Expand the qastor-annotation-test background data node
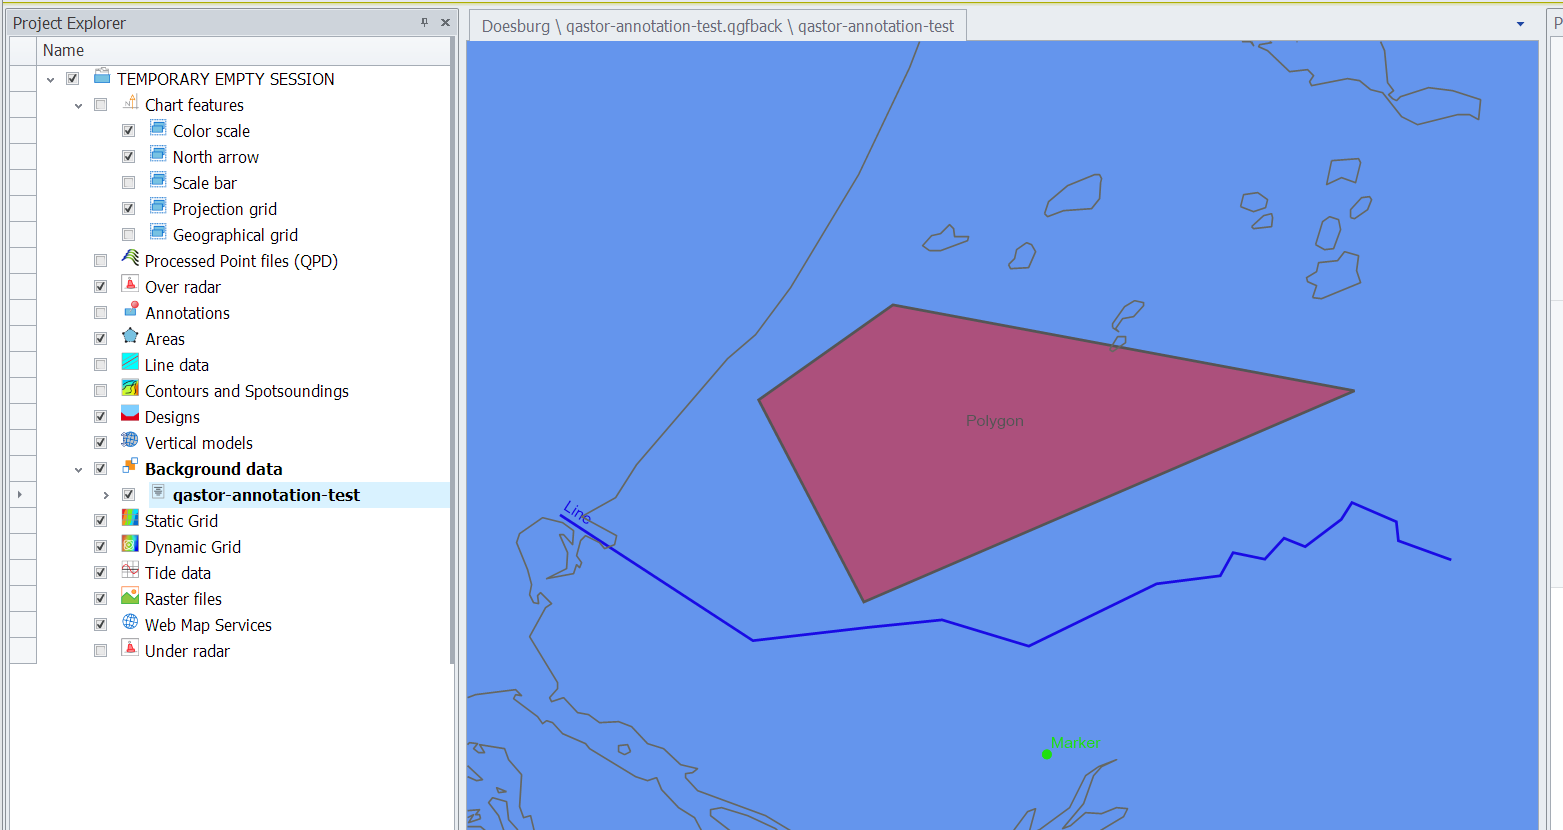This screenshot has height=830, width=1563. click(106, 494)
